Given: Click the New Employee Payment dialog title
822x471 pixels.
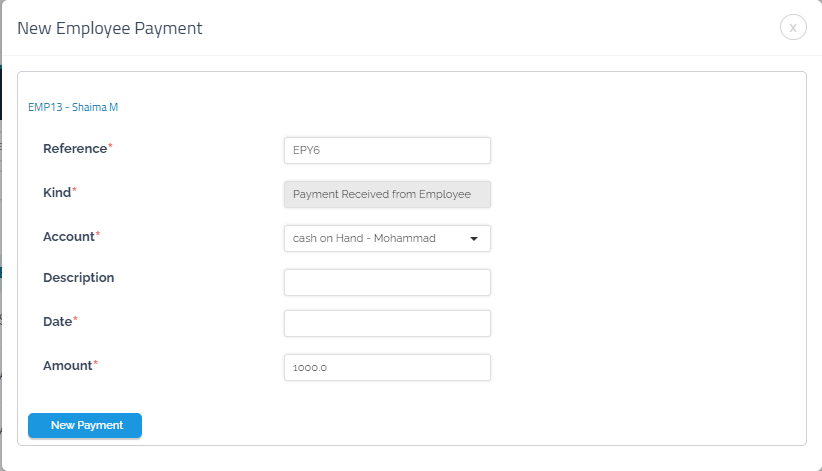Looking at the screenshot, I should pyautogui.click(x=110, y=28).
